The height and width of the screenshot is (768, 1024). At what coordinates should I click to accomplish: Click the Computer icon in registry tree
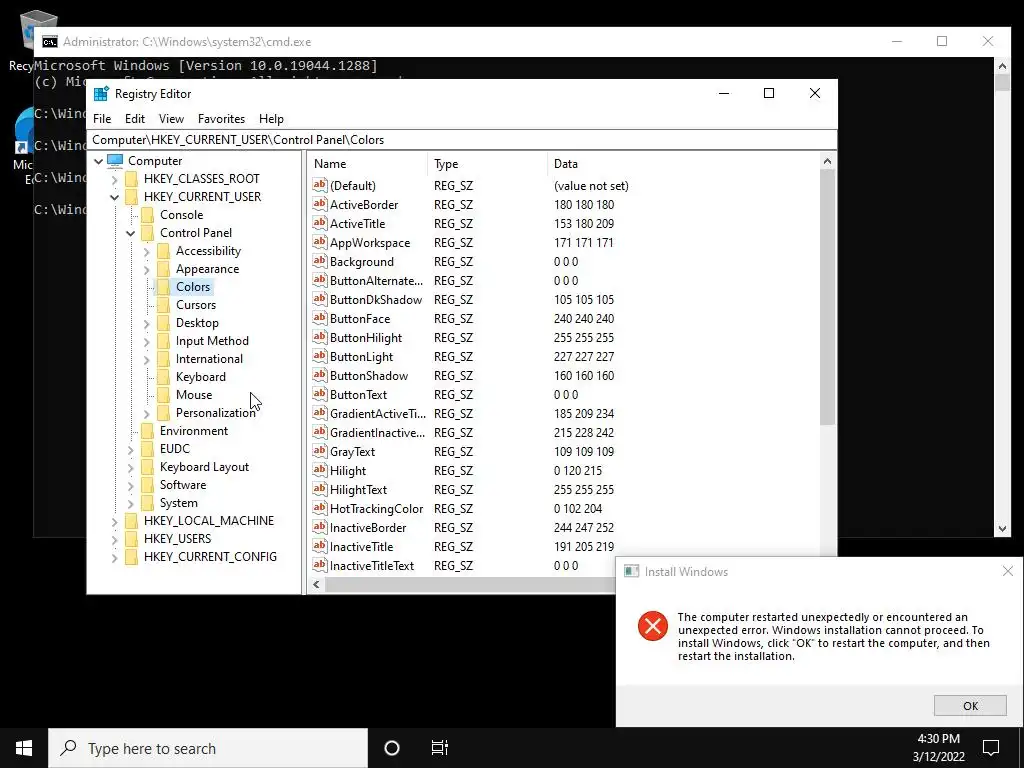point(115,161)
